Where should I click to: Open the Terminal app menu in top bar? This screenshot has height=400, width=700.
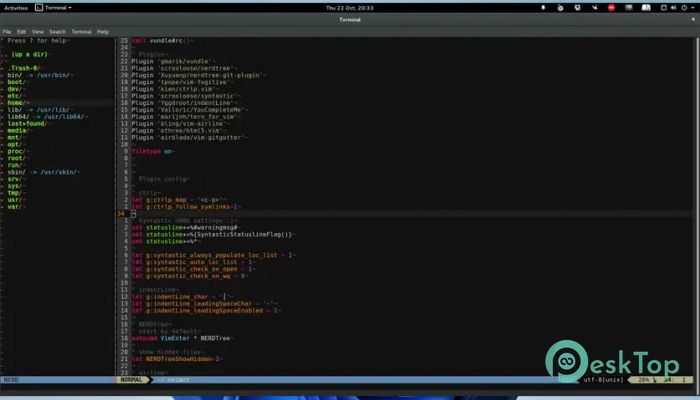click(54, 8)
